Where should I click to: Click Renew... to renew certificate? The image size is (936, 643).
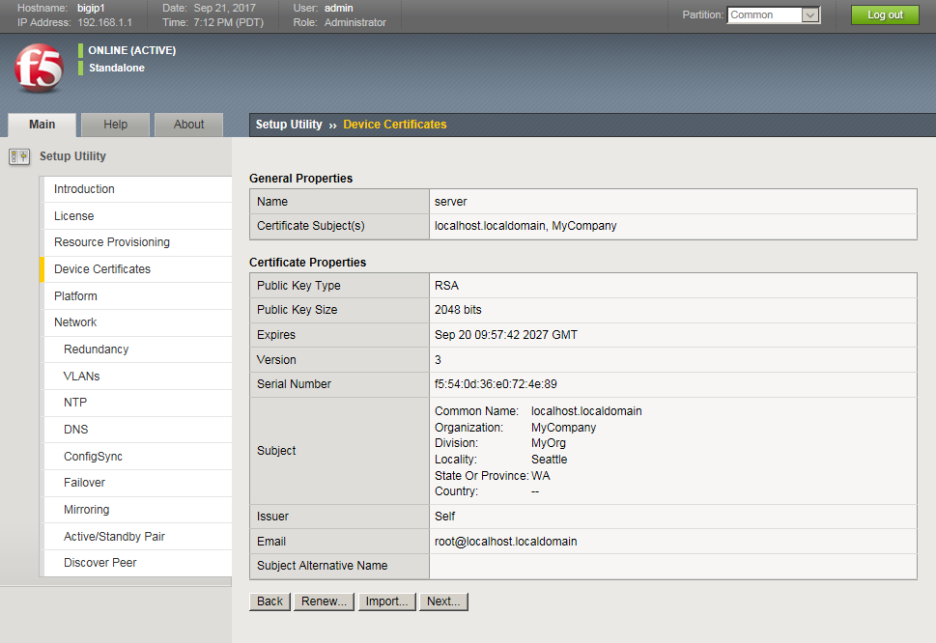click(x=324, y=602)
